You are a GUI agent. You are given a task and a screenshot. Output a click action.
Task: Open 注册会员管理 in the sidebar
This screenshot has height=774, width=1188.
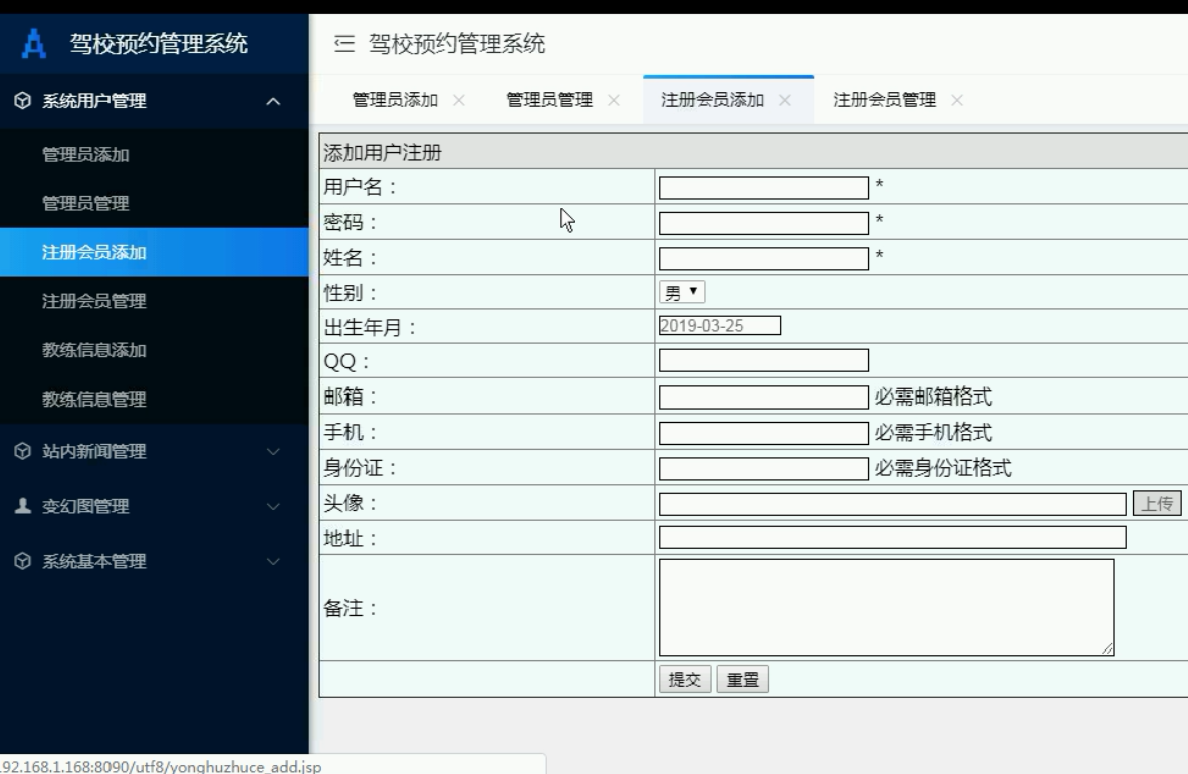[155, 301]
